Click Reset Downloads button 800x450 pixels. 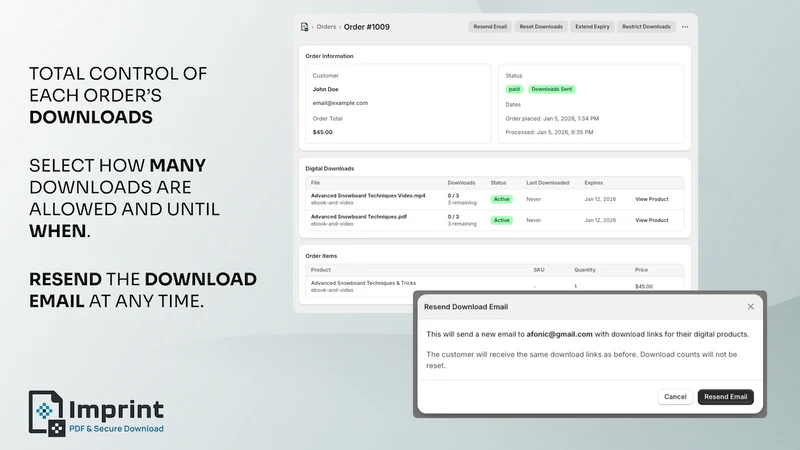(x=541, y=27)
